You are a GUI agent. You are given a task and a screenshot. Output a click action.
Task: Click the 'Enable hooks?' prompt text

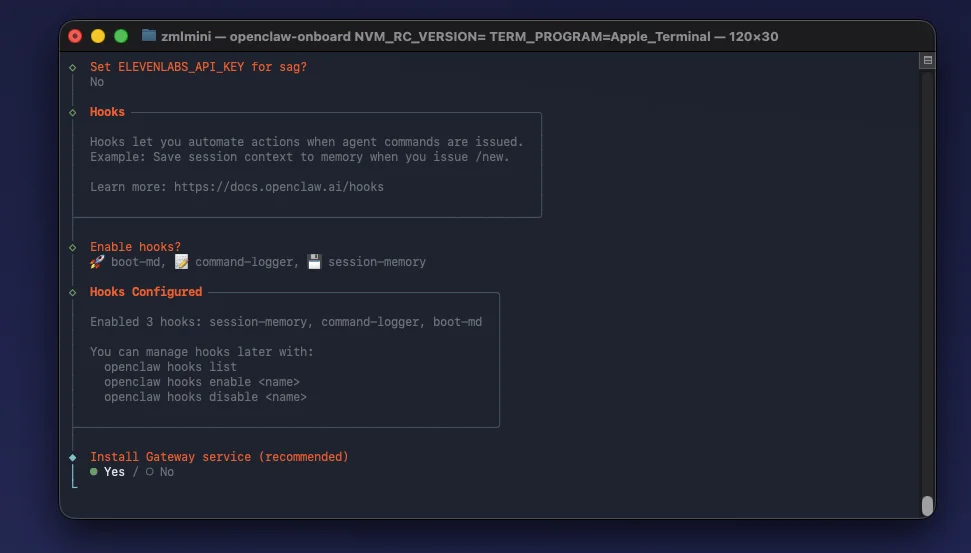[x=135, y=247]
